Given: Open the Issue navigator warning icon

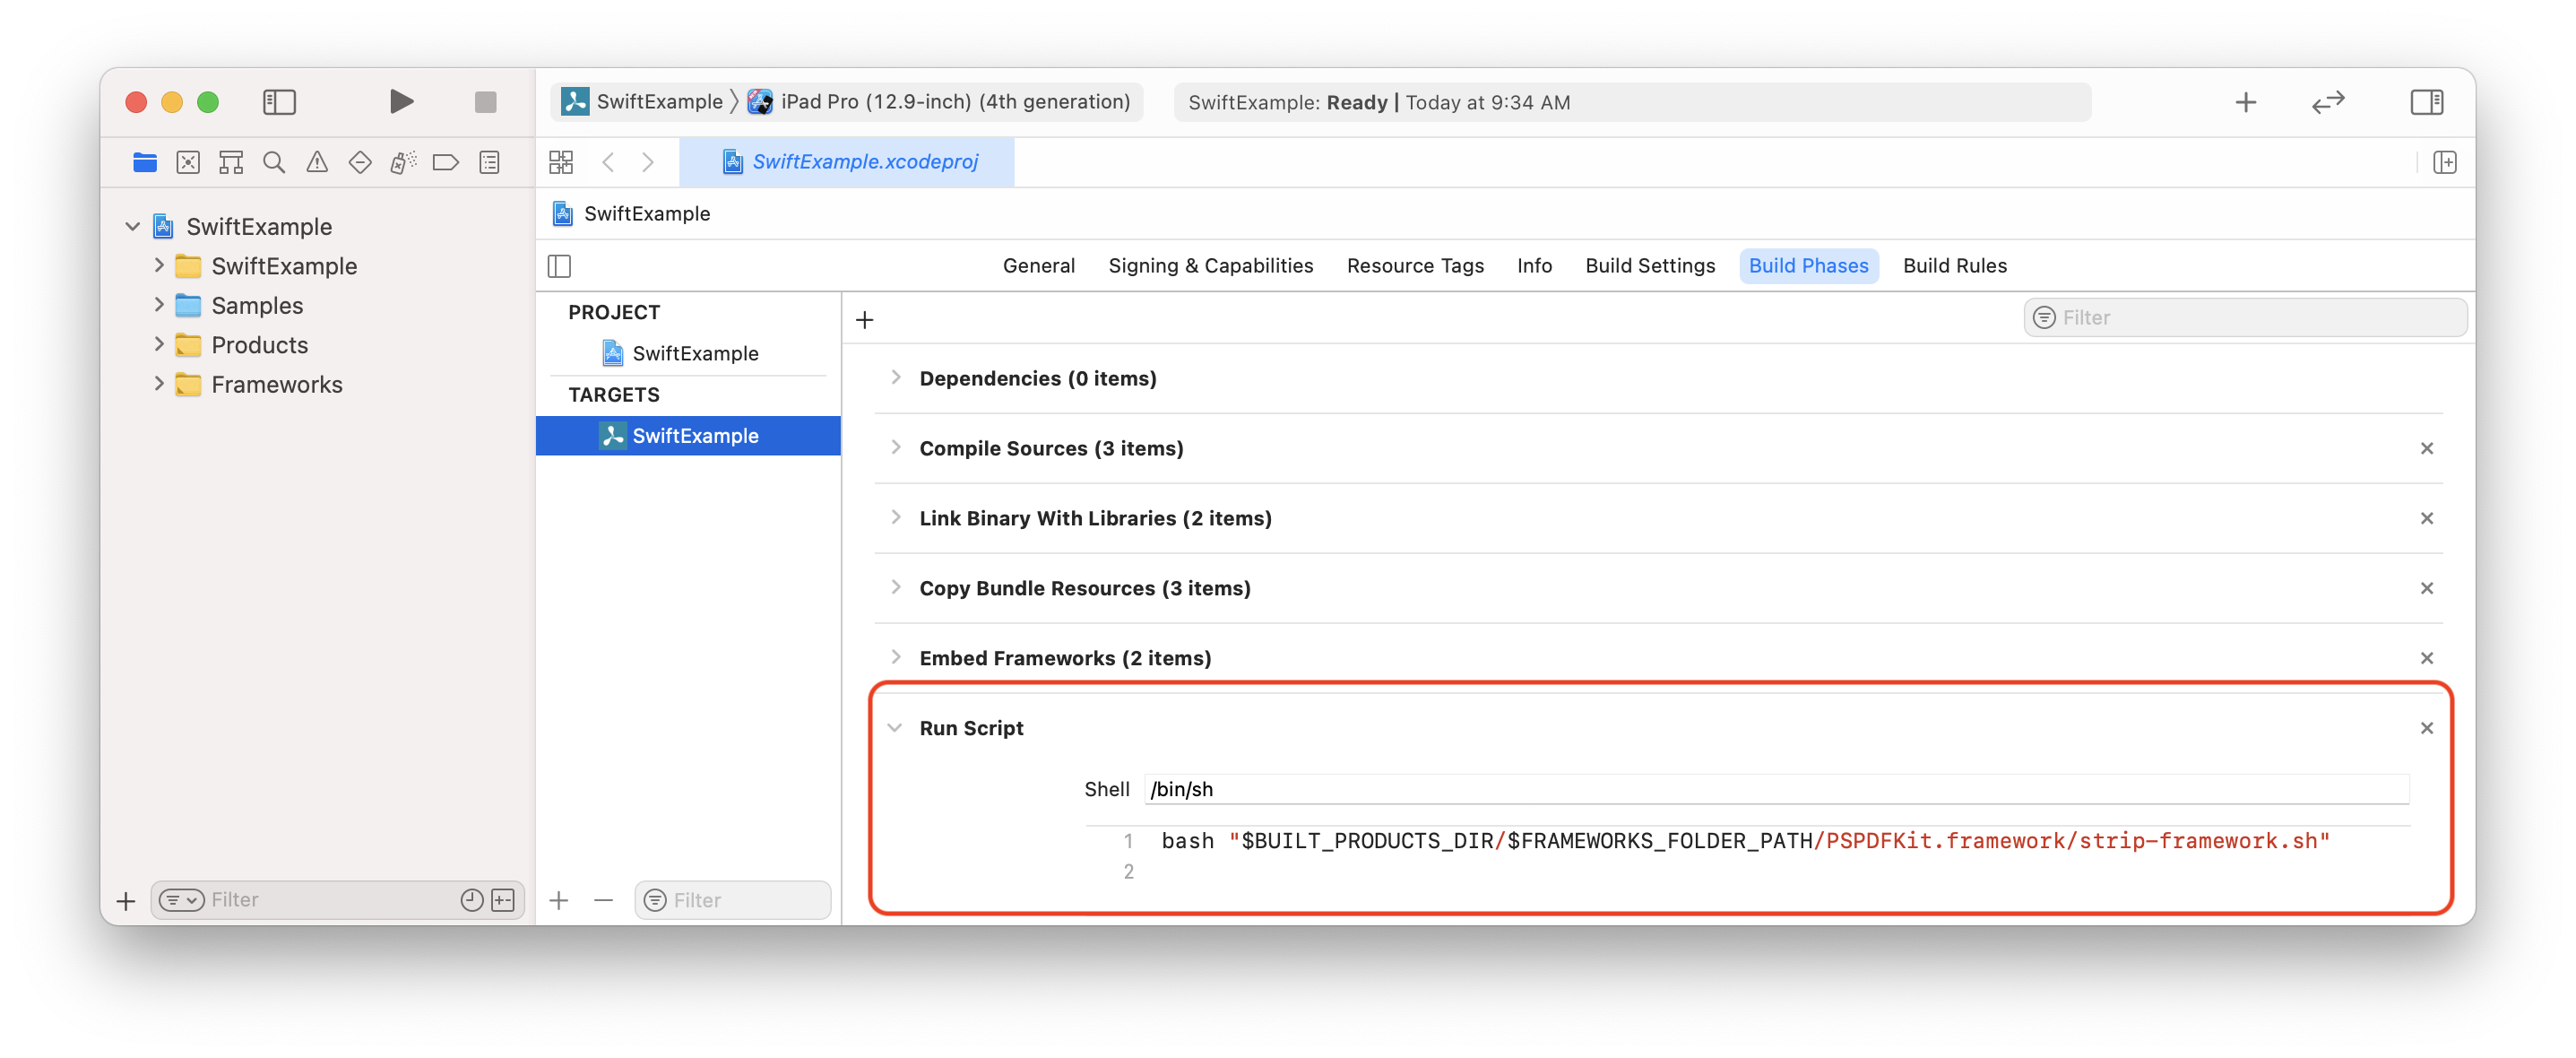Looking at the screenshot, I should point(317,162).
